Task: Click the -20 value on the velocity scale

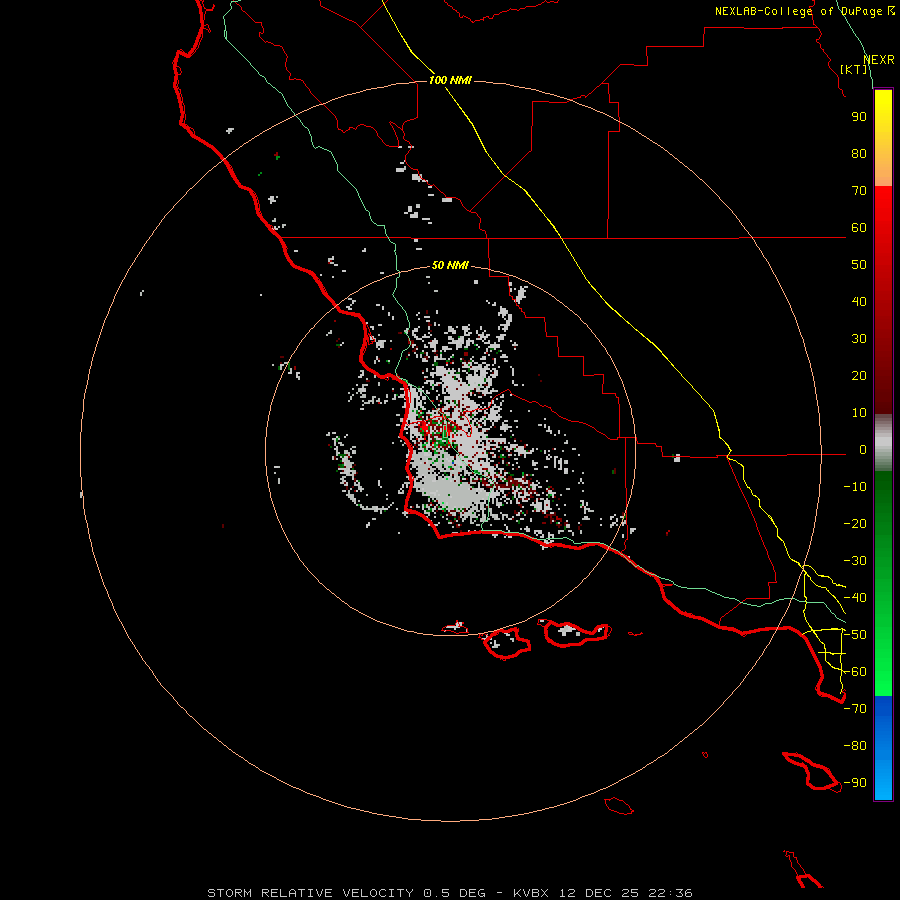Action: 855,523
